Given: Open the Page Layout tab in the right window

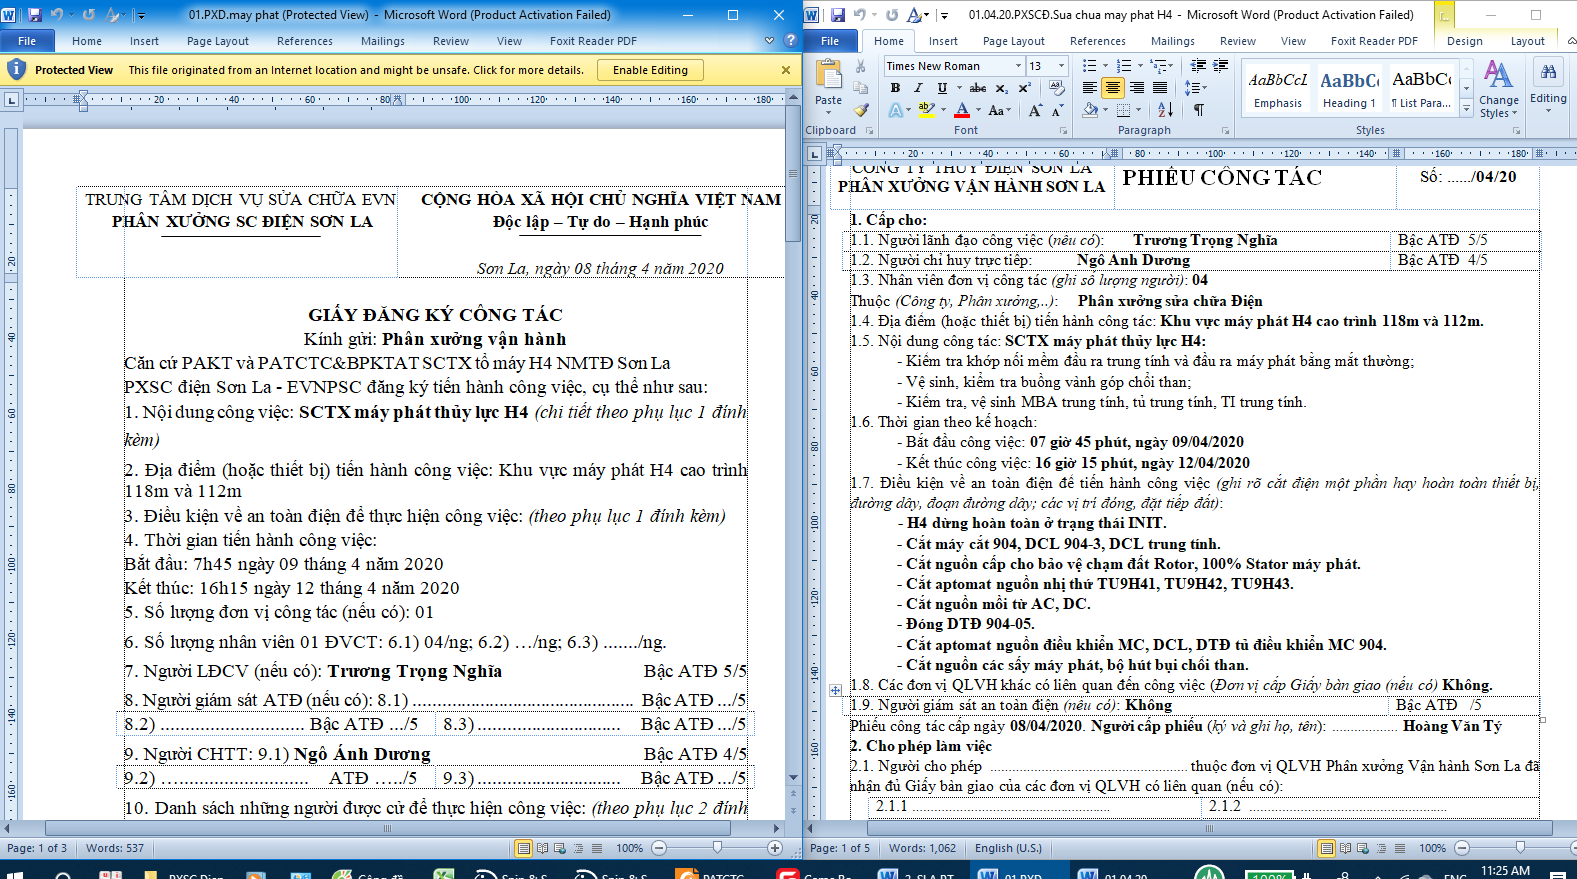Looking at the screenshot, I should [1013, 41].
